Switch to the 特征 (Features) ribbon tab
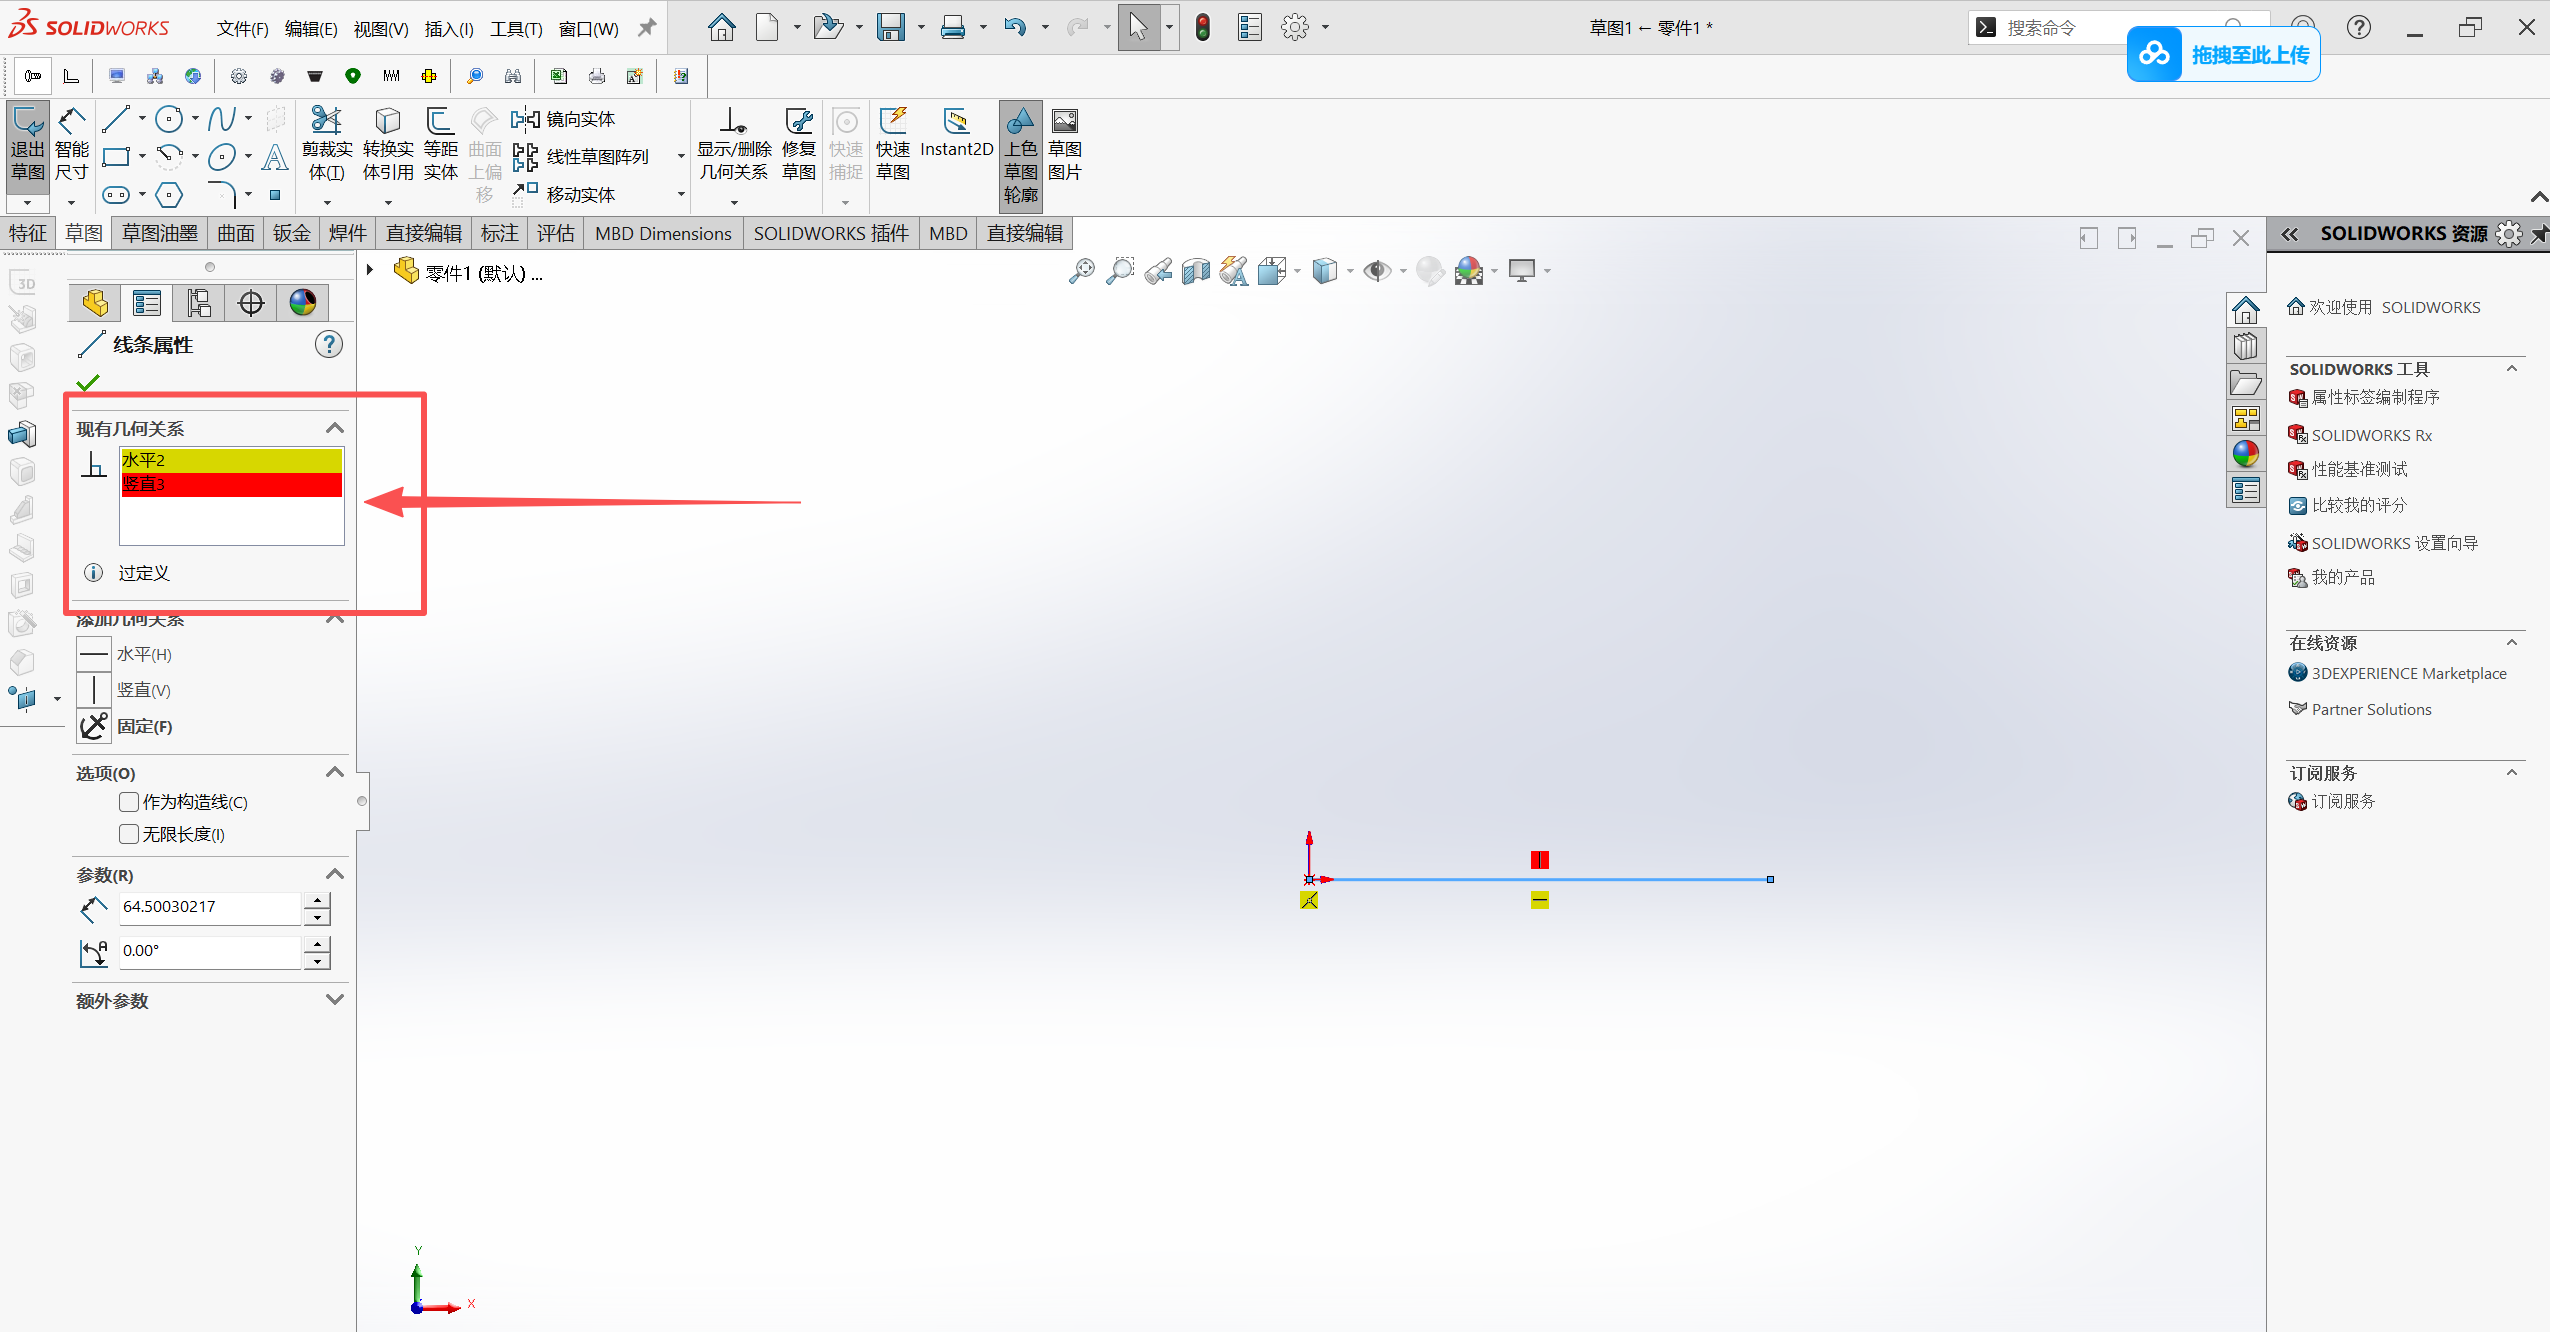Image resolution: width=2550 pixels, height=1332 pixels. coord(28,233)
